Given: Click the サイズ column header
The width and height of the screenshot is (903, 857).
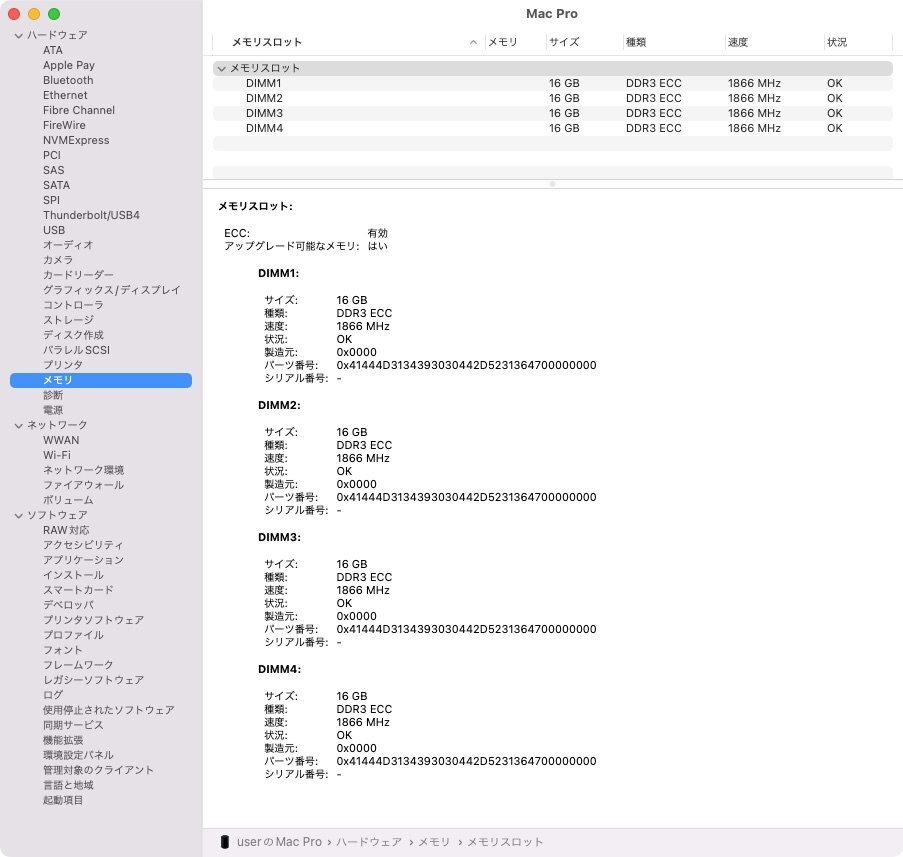Looking at the screenshot, I should 564,42.
